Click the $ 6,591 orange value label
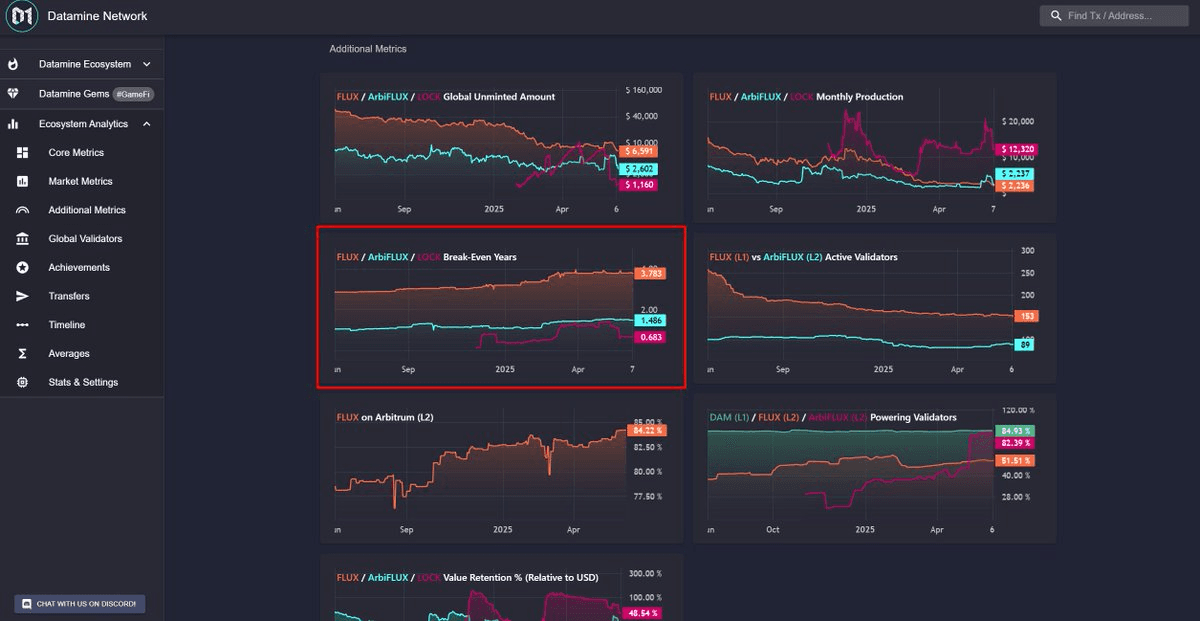Viewport: 1200px width, 621px height. click(637, 151)
